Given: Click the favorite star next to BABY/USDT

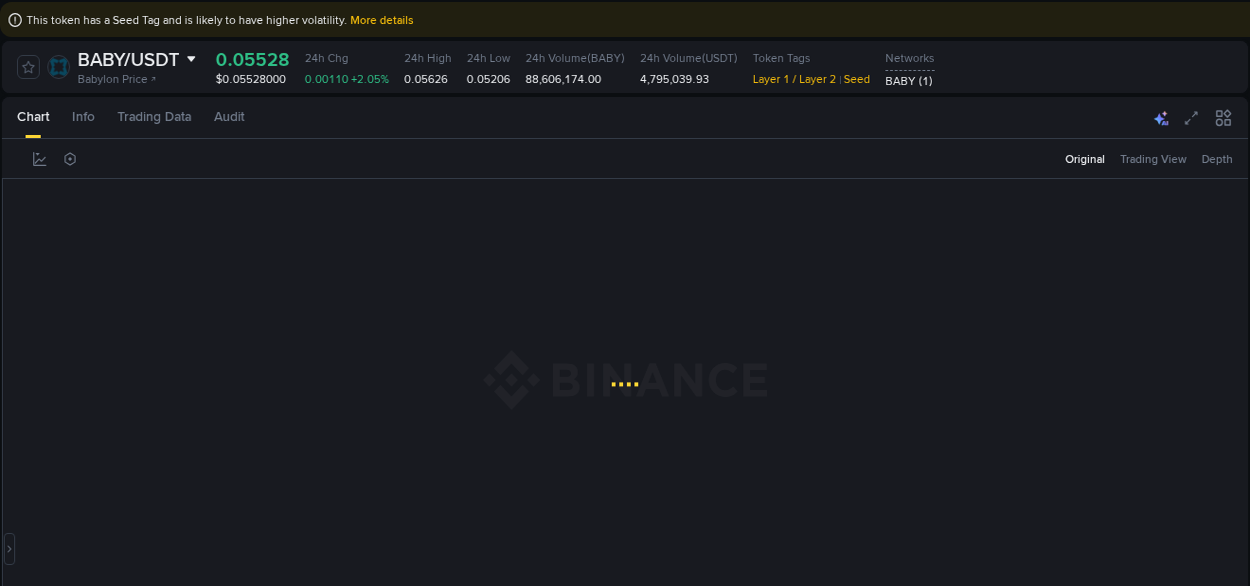Looking at the screenshot, I should [x=28, y=67].
